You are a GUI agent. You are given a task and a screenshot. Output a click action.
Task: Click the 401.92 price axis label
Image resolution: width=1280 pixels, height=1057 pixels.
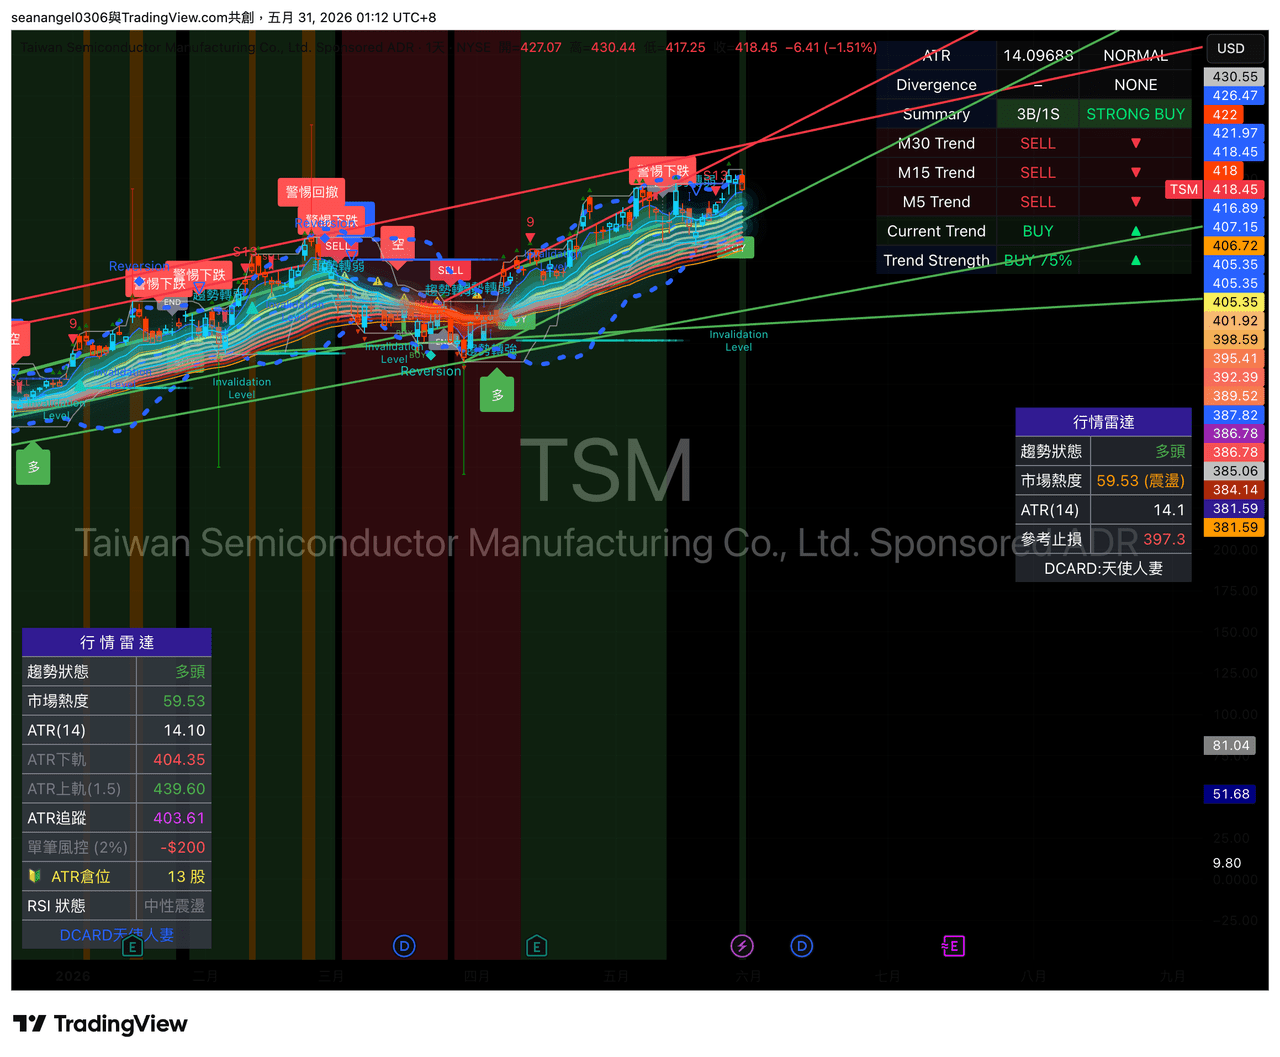tap(1235, 321)
